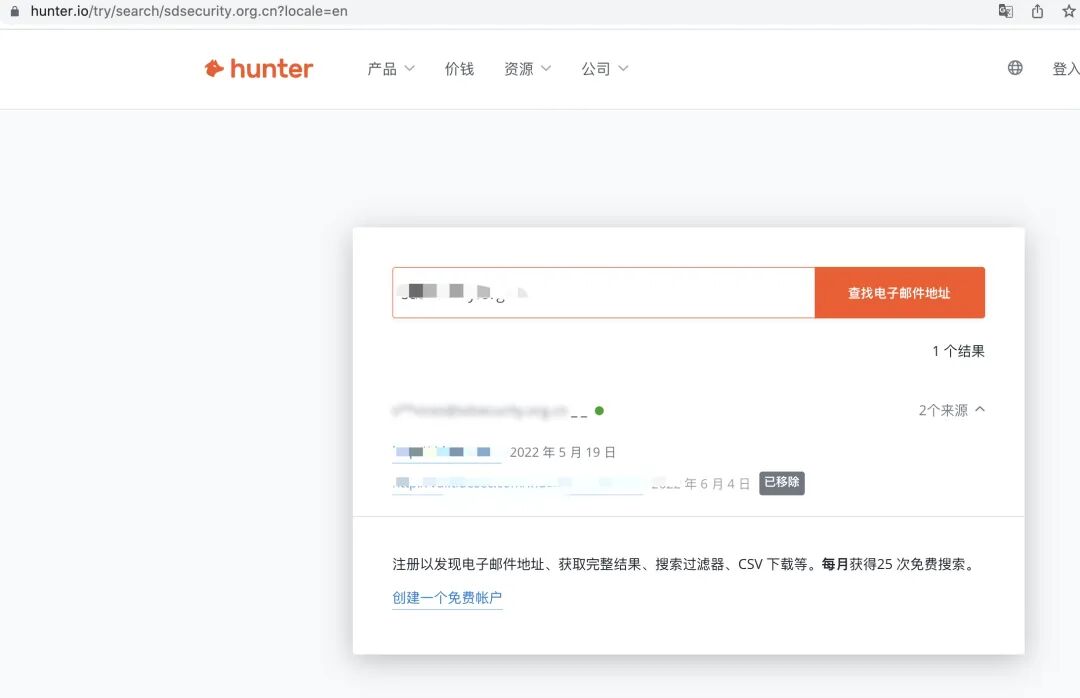The width and height of the screenshot is (1080, 698).
Task: Expand the 公司 menu
Action: [605, 68]
